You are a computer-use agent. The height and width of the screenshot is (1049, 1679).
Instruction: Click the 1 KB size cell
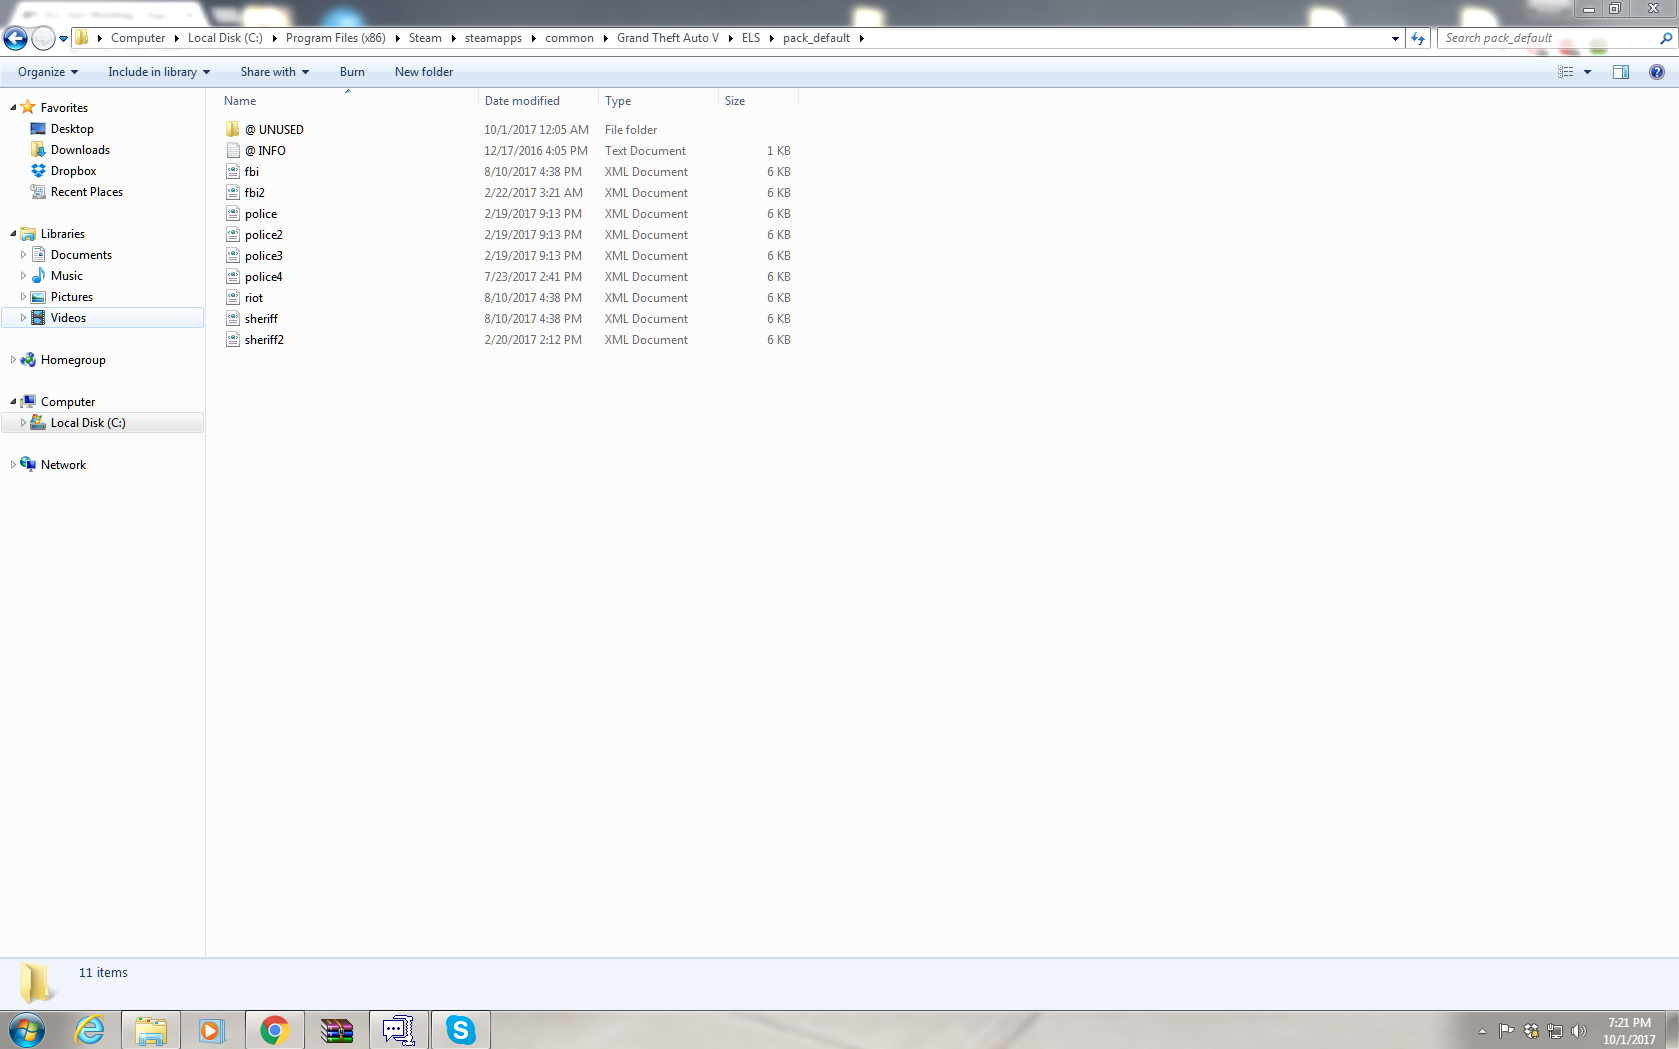[778, 151]
